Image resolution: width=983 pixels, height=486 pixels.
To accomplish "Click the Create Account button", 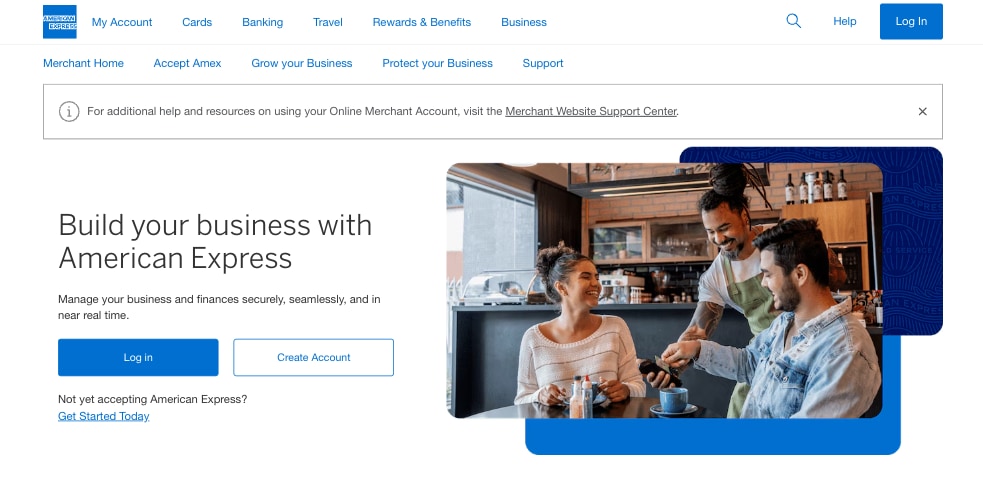I will pos(313,357).
